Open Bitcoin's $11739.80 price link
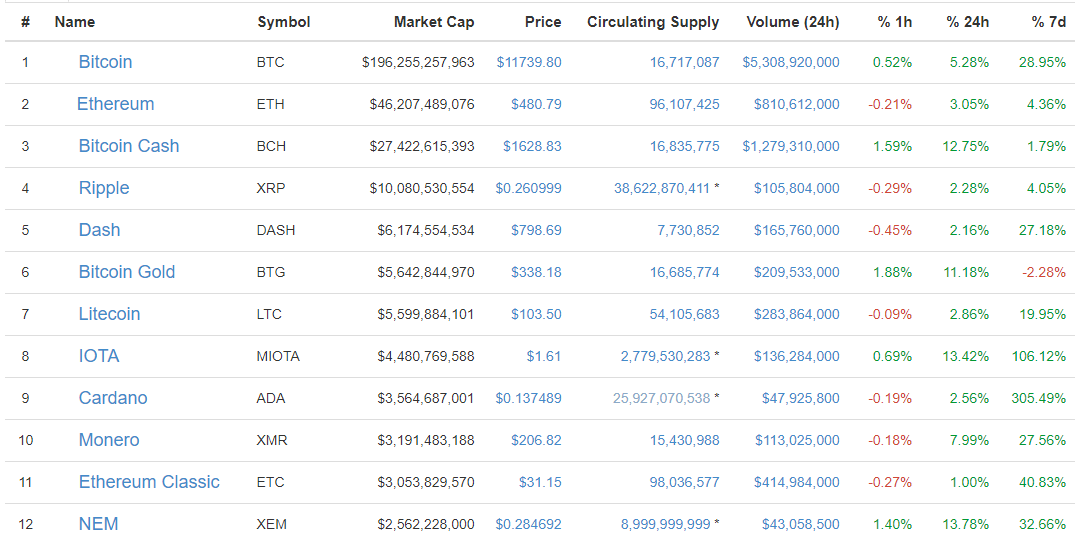 [x=529, y=62]
